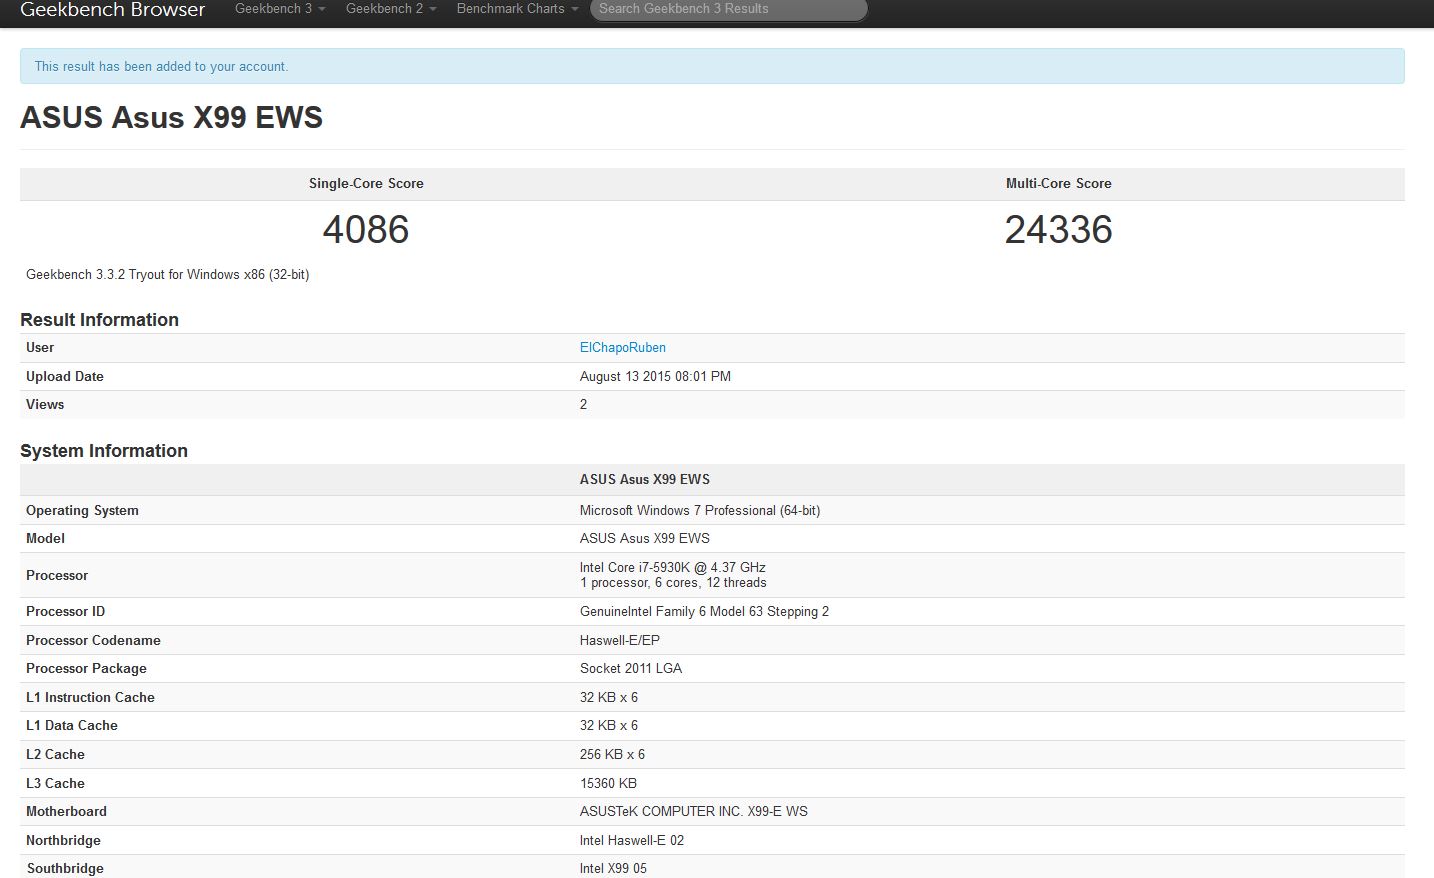1434x878 pixels.
Task: Expand the Geekbench 2 dropdown menu
Action: click(x=391, y=8)
